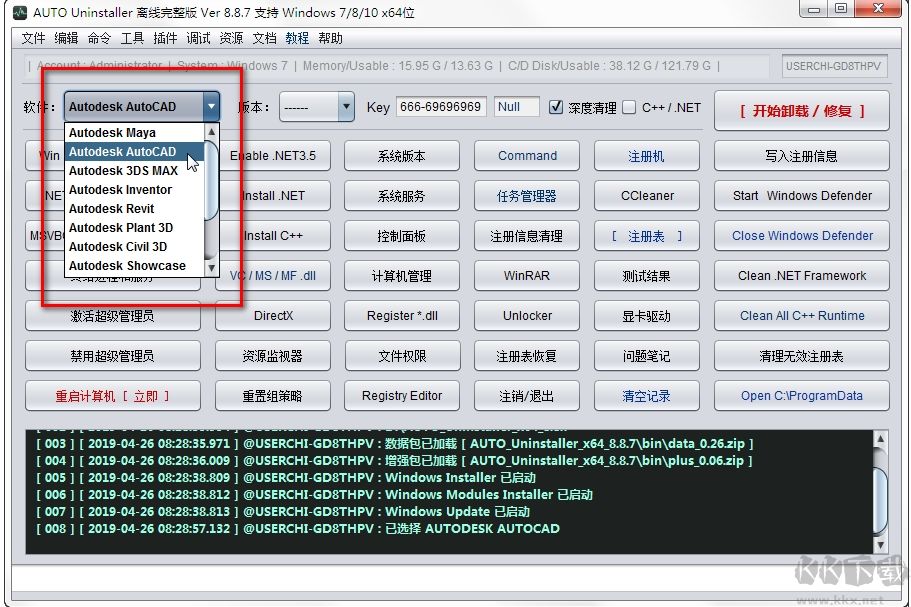Click 清空记录 to clear the log
Image resolution: width=911 pixels, height=607 pixels.
tap(646, 395)
